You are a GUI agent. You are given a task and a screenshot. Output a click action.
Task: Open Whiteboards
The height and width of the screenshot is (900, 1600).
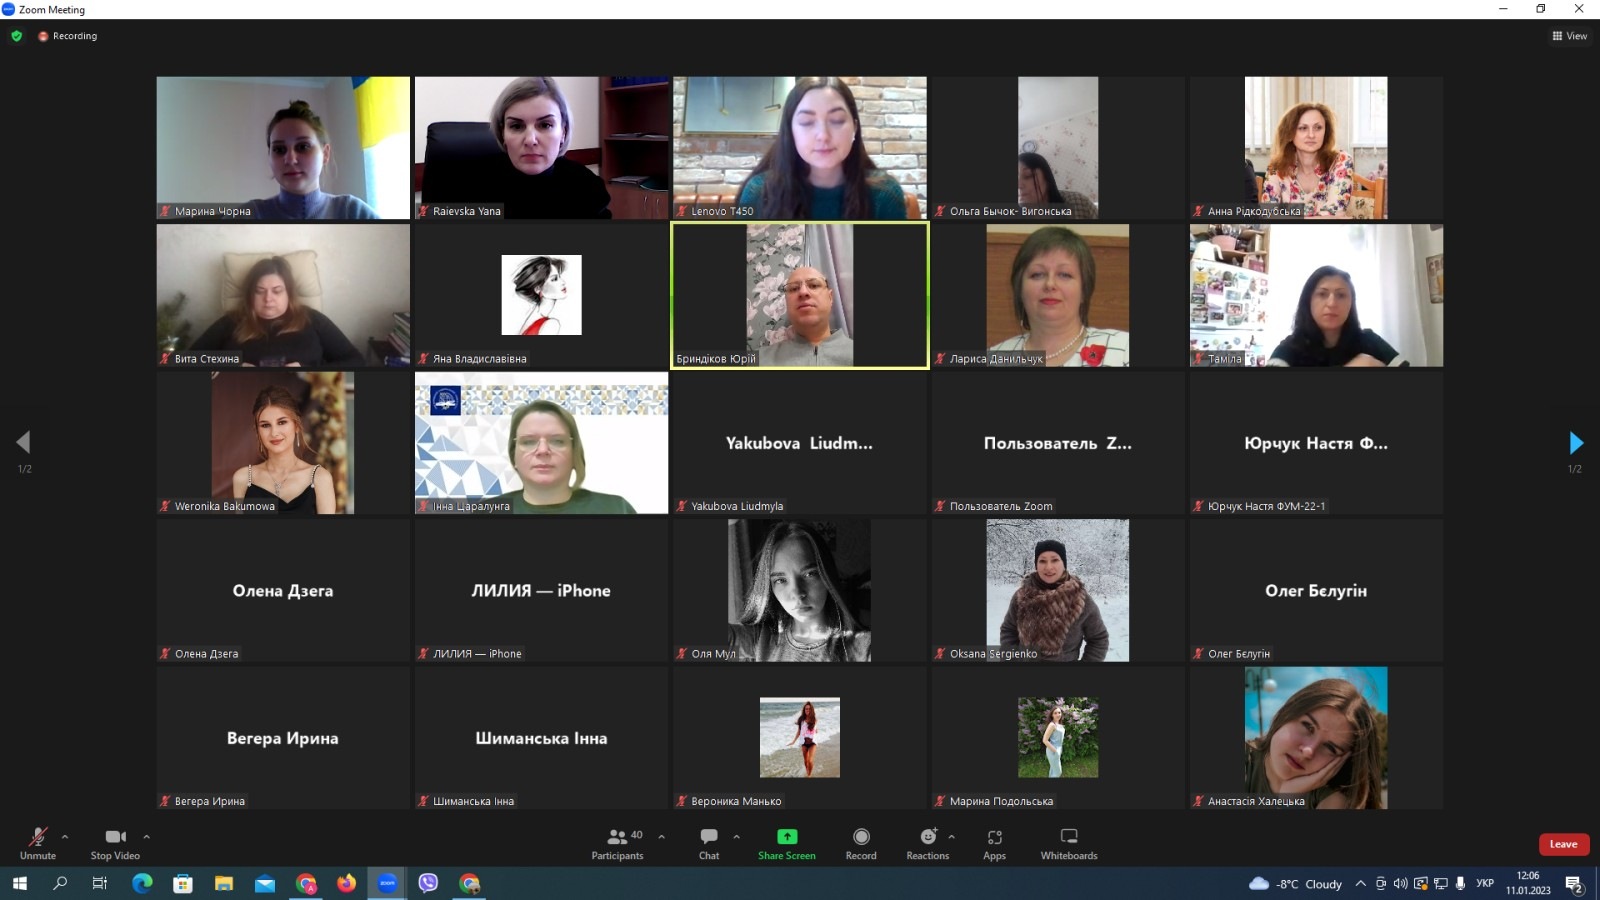[1069, 843]
